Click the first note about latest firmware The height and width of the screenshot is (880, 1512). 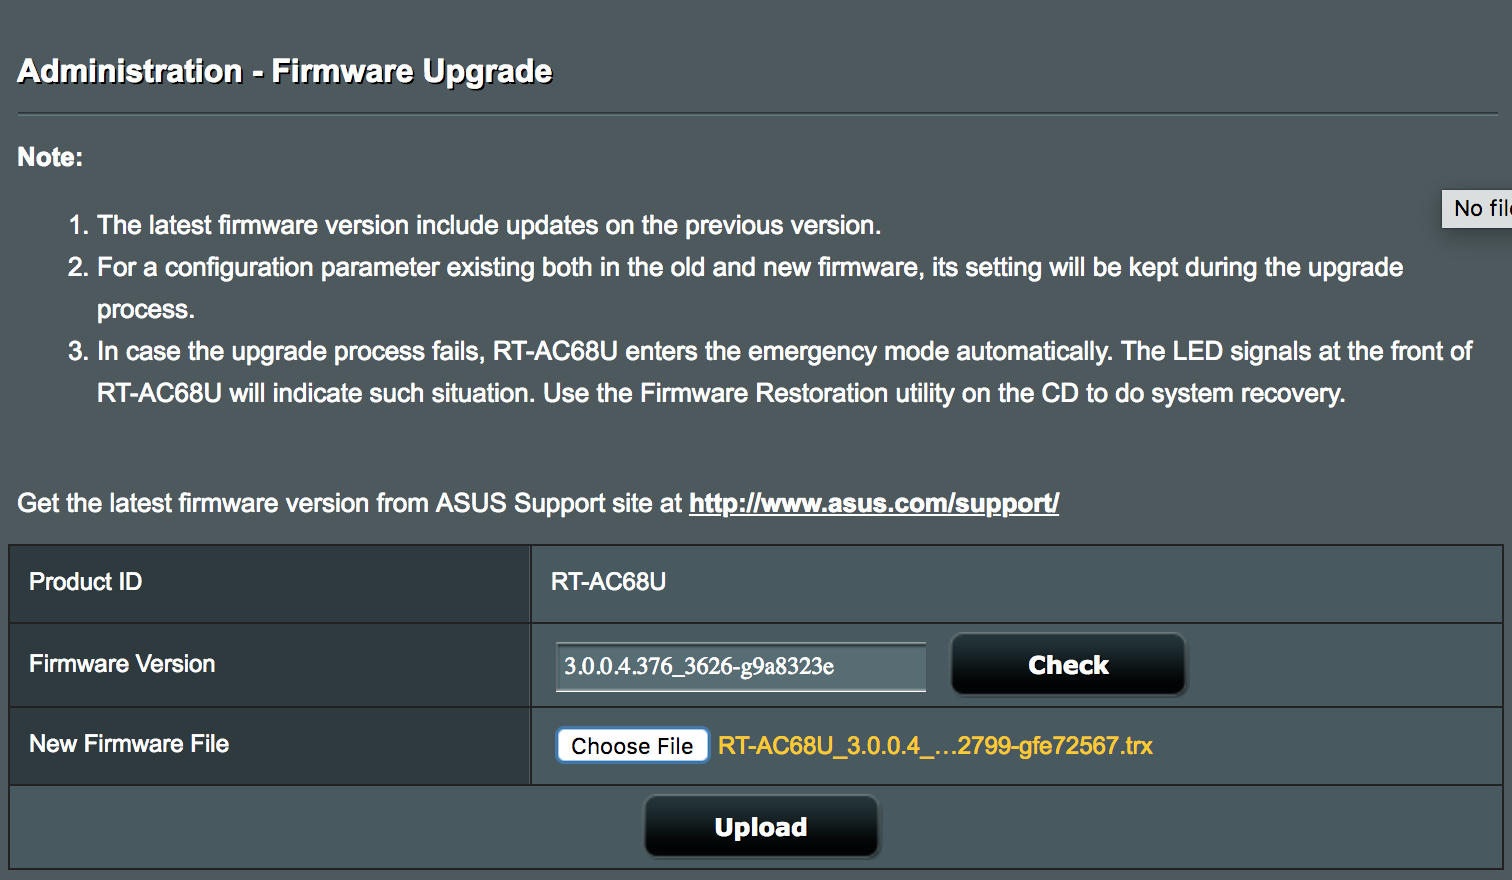coord(488,225)
